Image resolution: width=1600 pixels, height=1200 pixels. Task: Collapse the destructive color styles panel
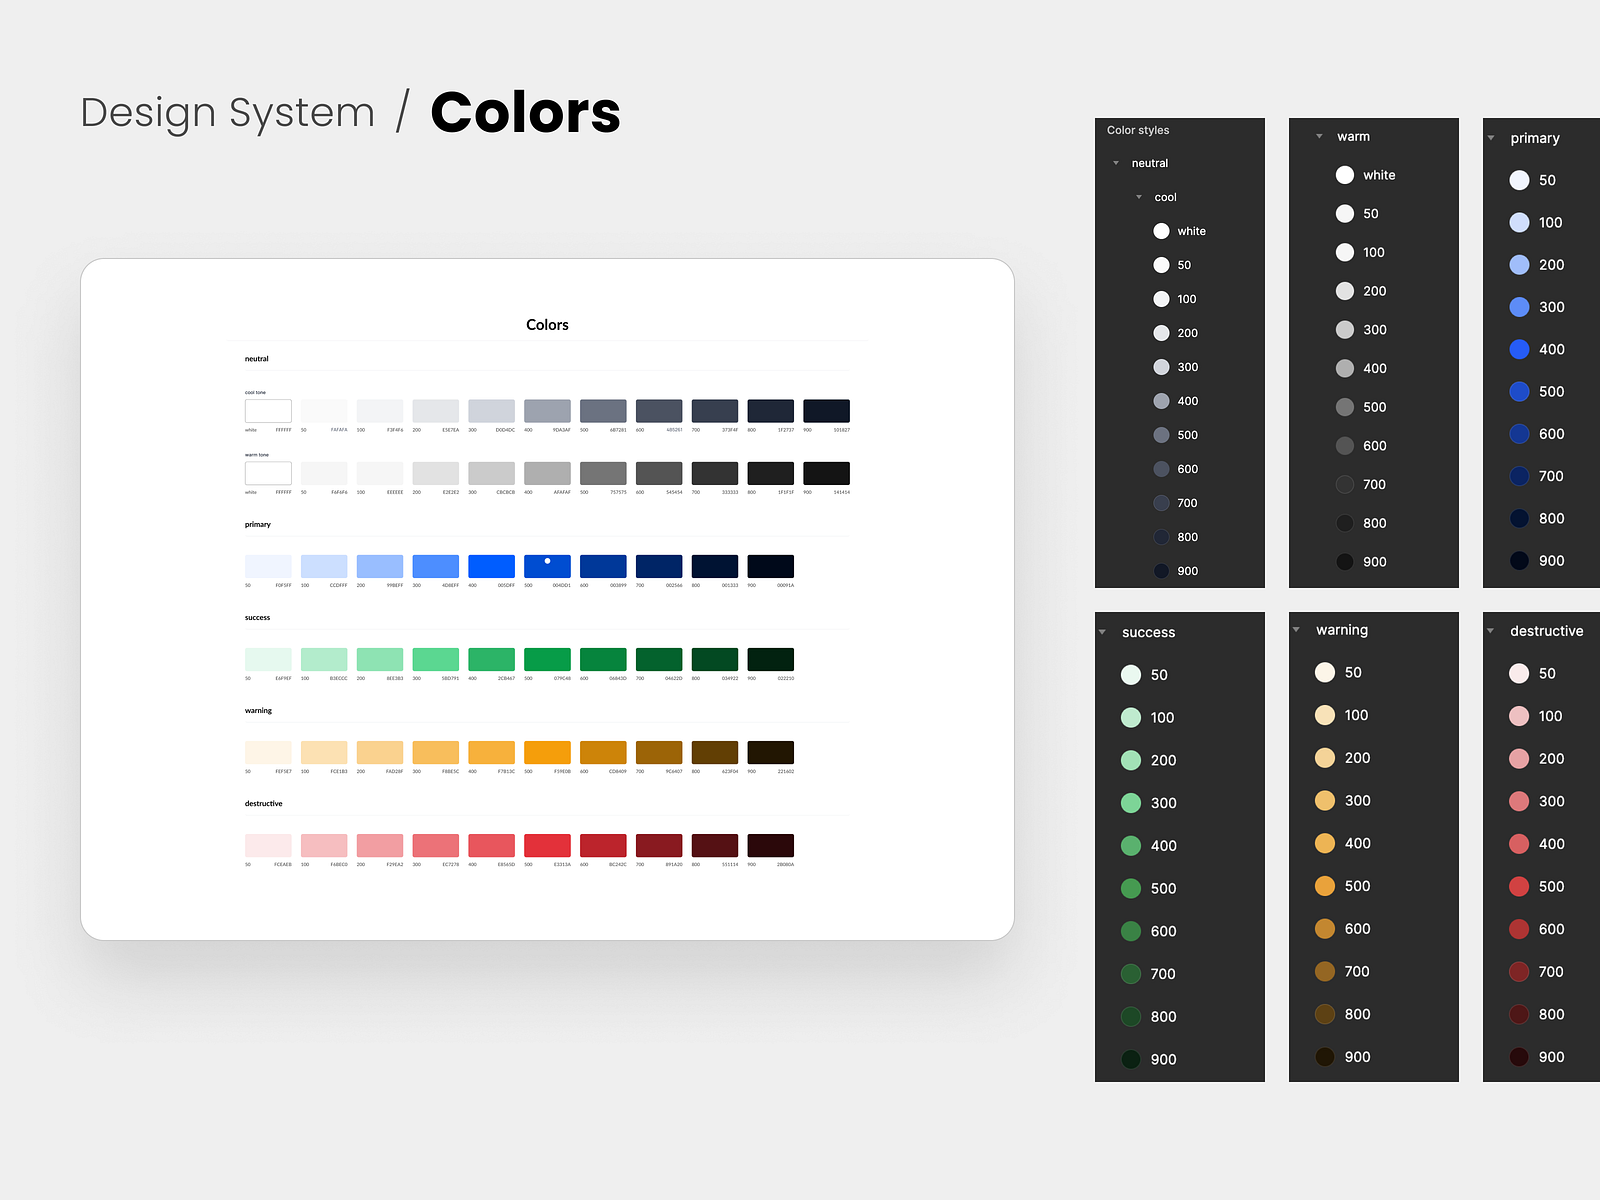click(x=1492, y=631)
